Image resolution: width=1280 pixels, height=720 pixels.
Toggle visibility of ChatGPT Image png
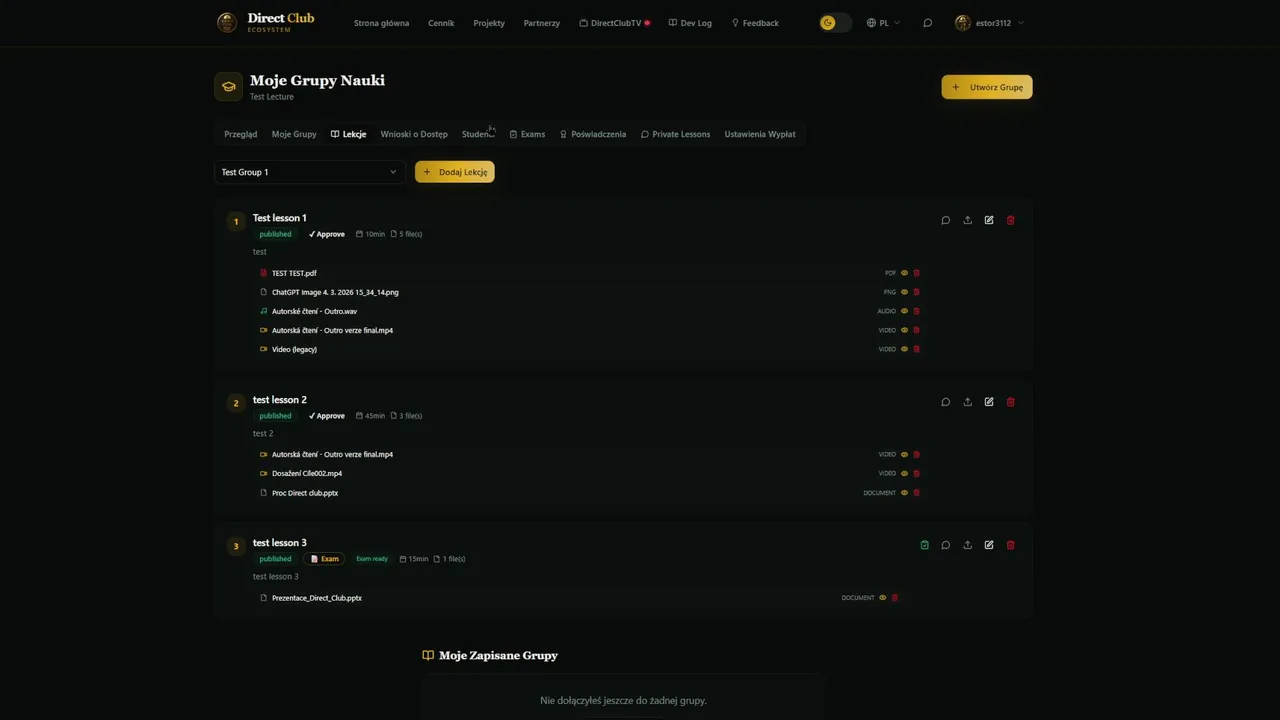904,292
